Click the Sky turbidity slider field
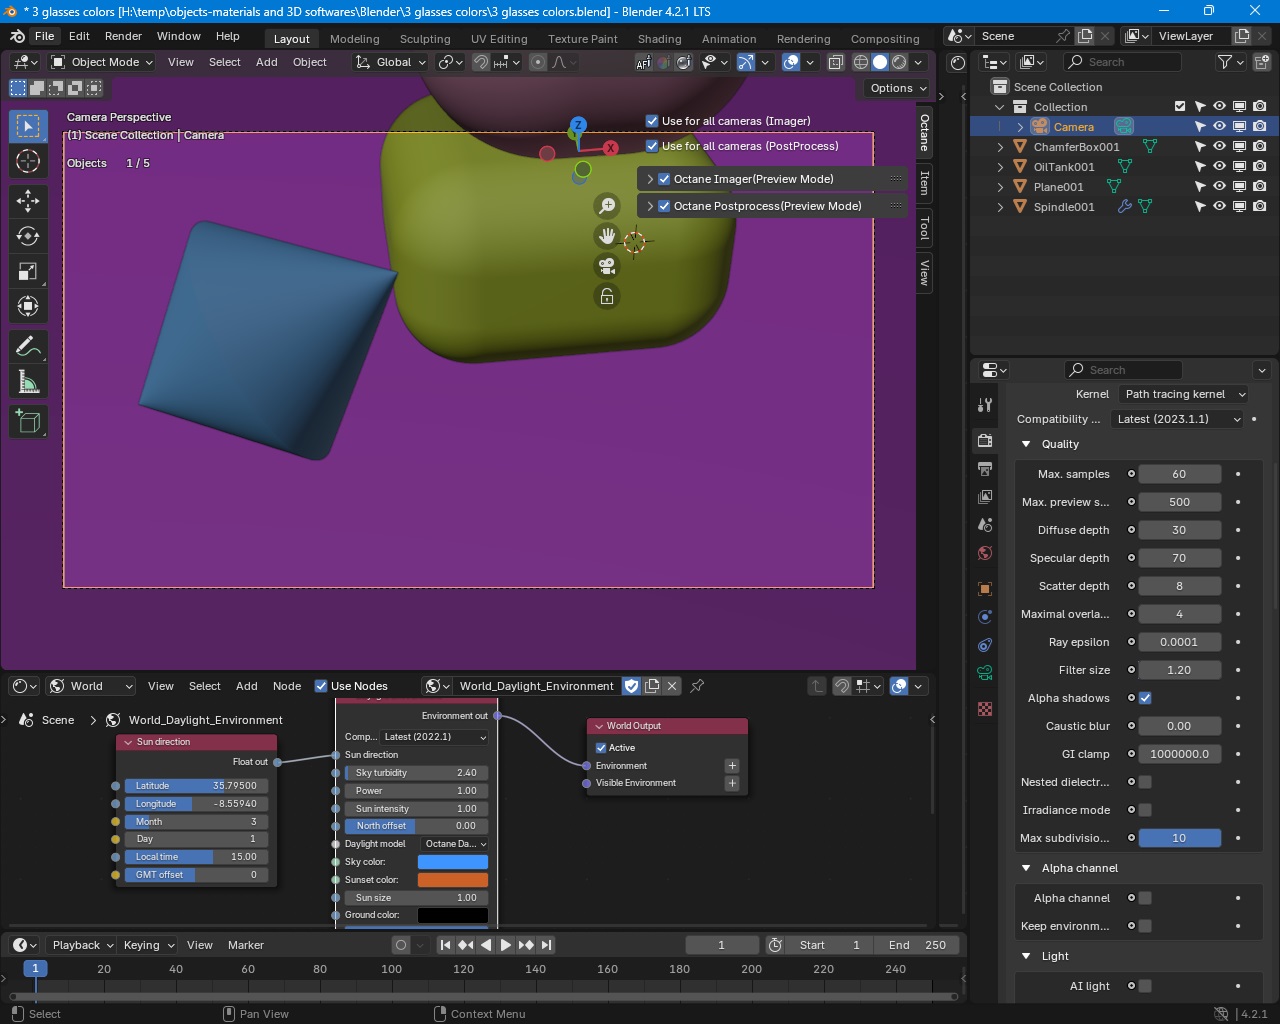The height and width of the screenshot is (1024, 1280). [417, 773]
